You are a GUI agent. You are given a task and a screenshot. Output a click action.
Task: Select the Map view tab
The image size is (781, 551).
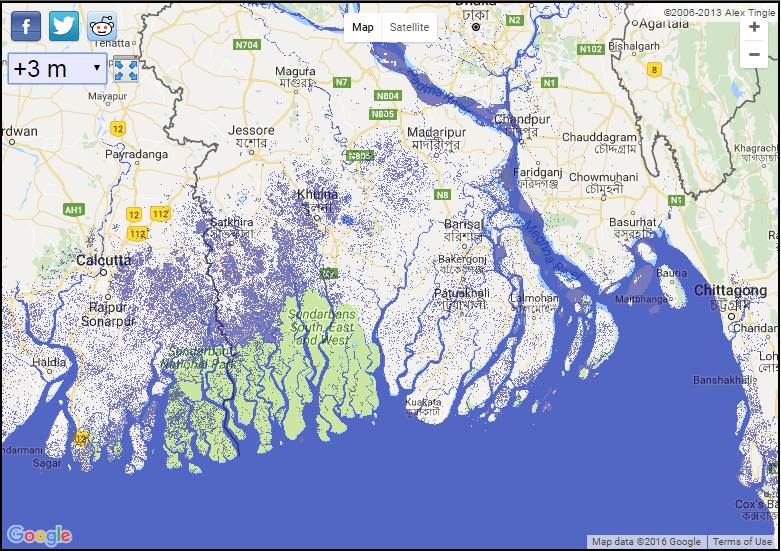coord(363,27)
